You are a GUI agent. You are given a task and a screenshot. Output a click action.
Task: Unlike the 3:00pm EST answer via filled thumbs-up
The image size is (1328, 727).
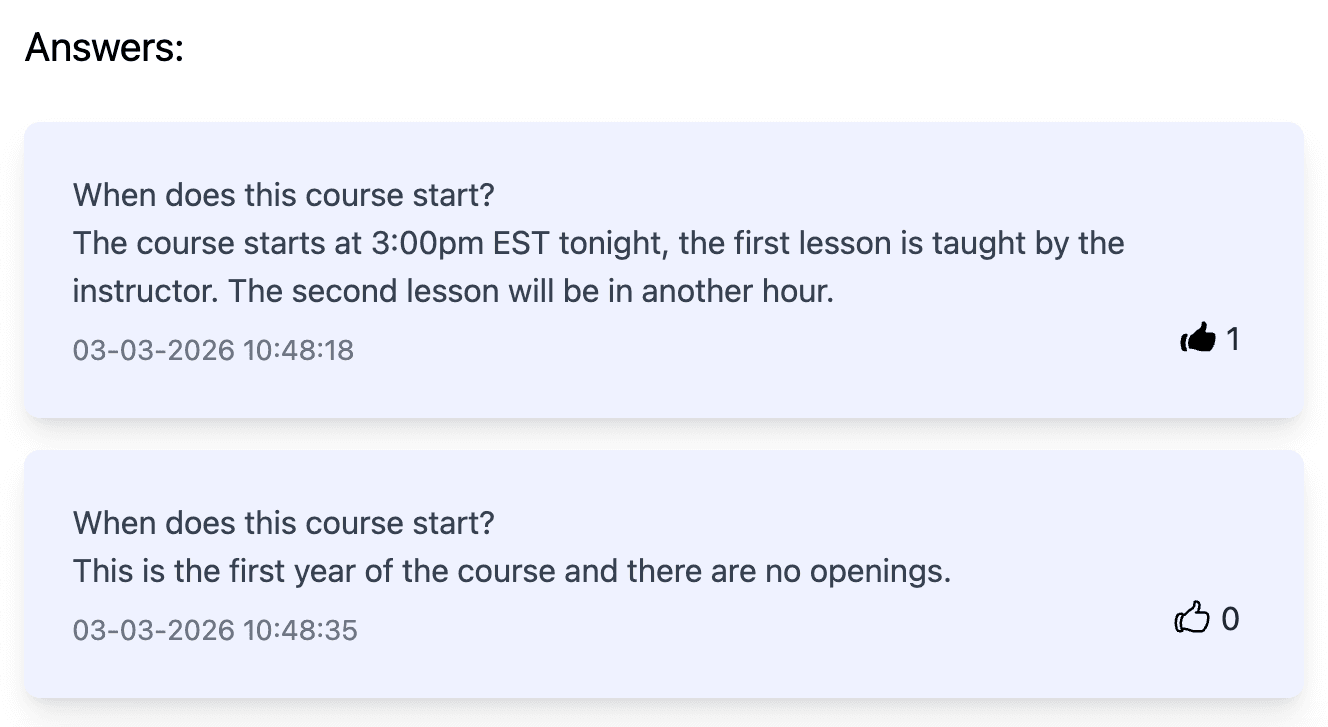pos(1198,340)
